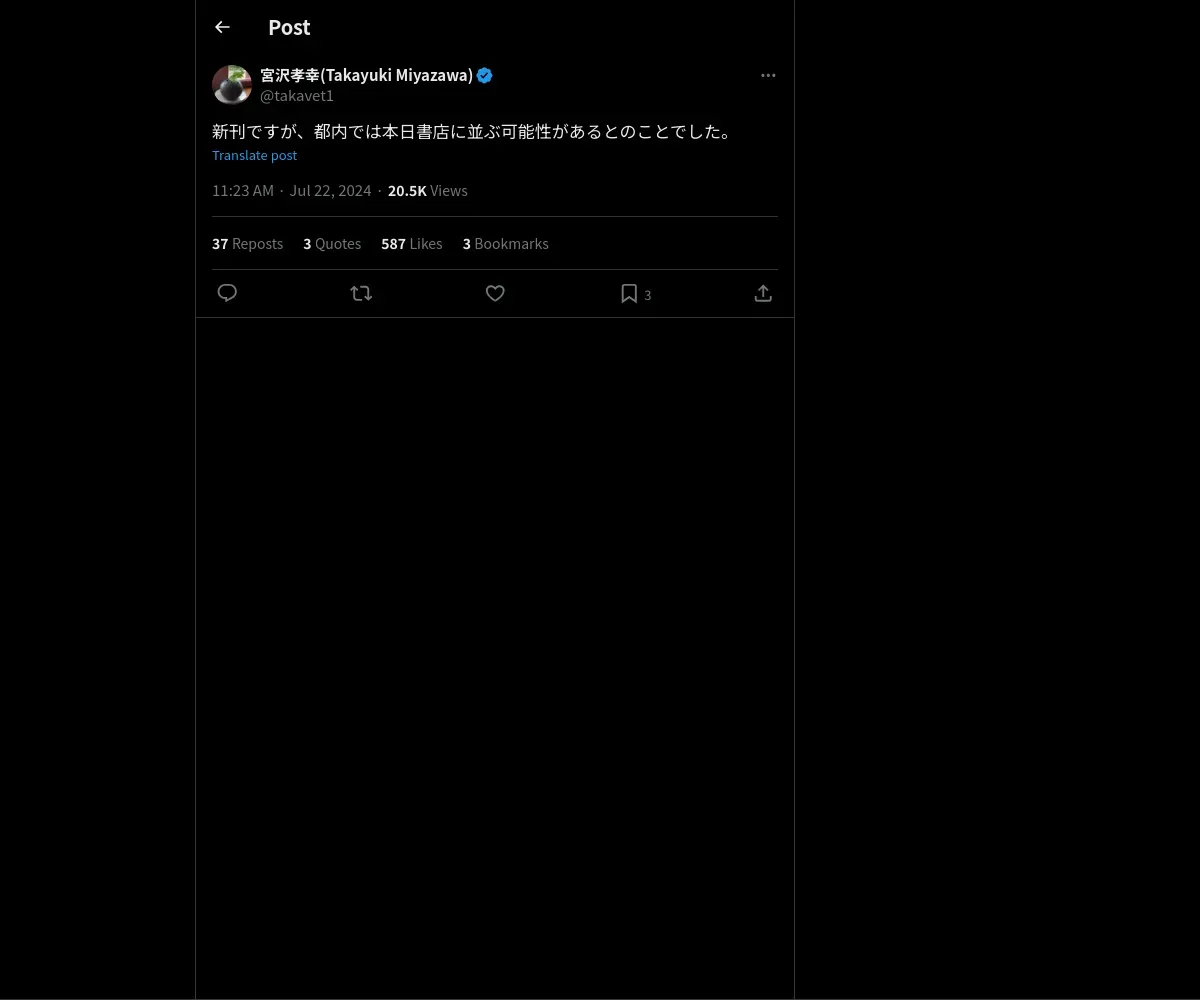
Task: Open the @takavet1 handle link
Action: [297, 96]
